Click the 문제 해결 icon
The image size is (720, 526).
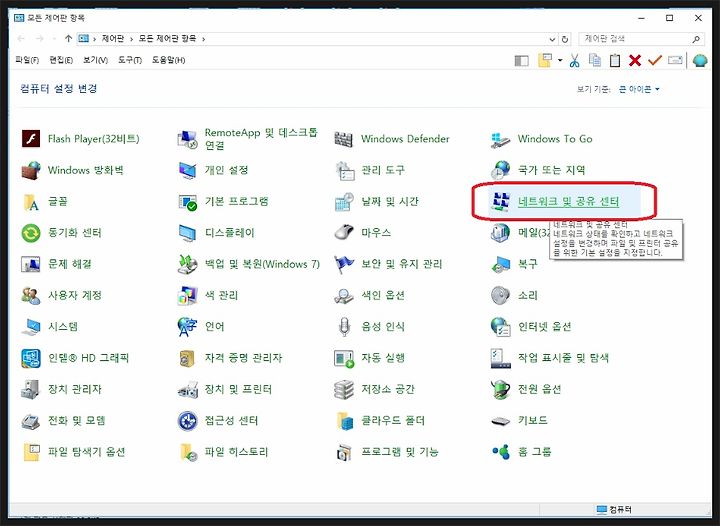(31, 264)
